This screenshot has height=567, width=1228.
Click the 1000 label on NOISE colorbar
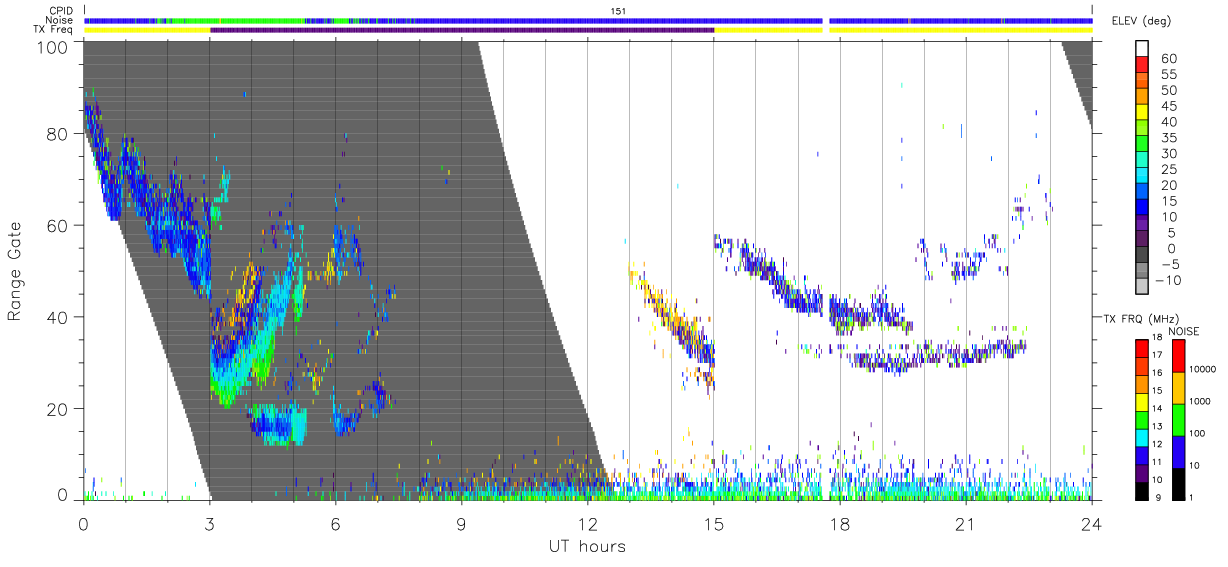point(1201,402)
